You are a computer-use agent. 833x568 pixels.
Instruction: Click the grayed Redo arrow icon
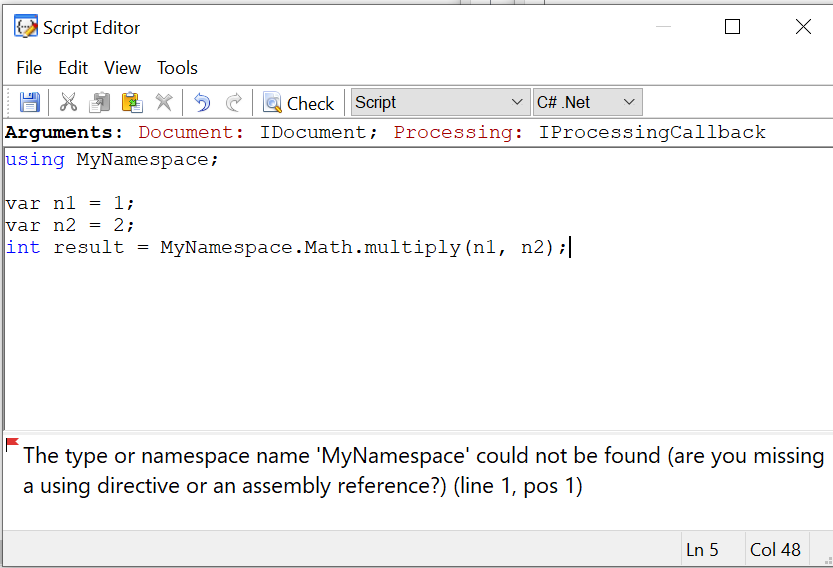(x=234, y=102)
